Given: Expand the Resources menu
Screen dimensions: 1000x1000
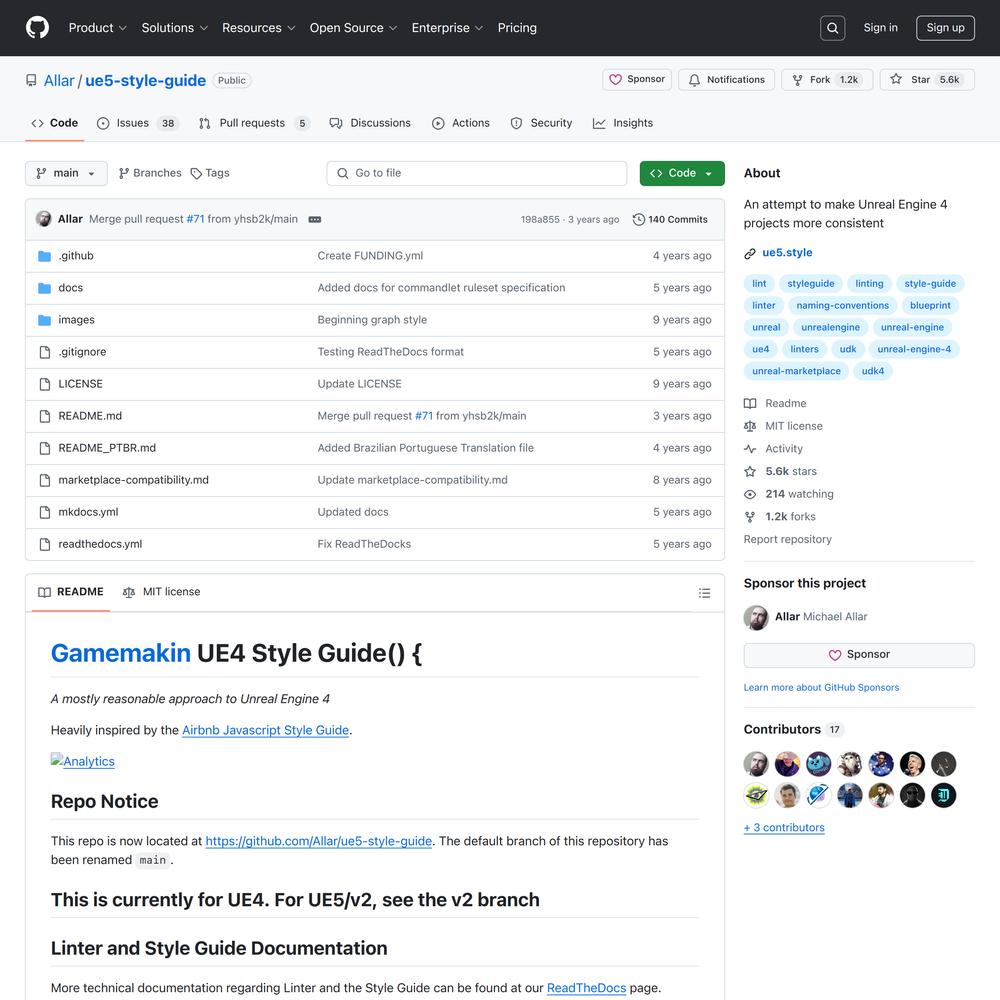Looking at the screenshot, I should tap(258, 28).
